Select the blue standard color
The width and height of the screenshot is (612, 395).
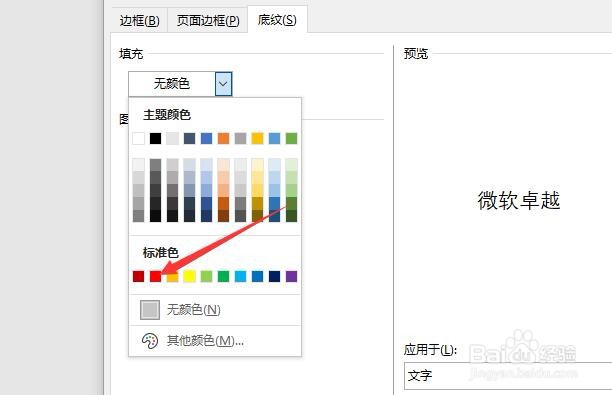click(257, 276)
